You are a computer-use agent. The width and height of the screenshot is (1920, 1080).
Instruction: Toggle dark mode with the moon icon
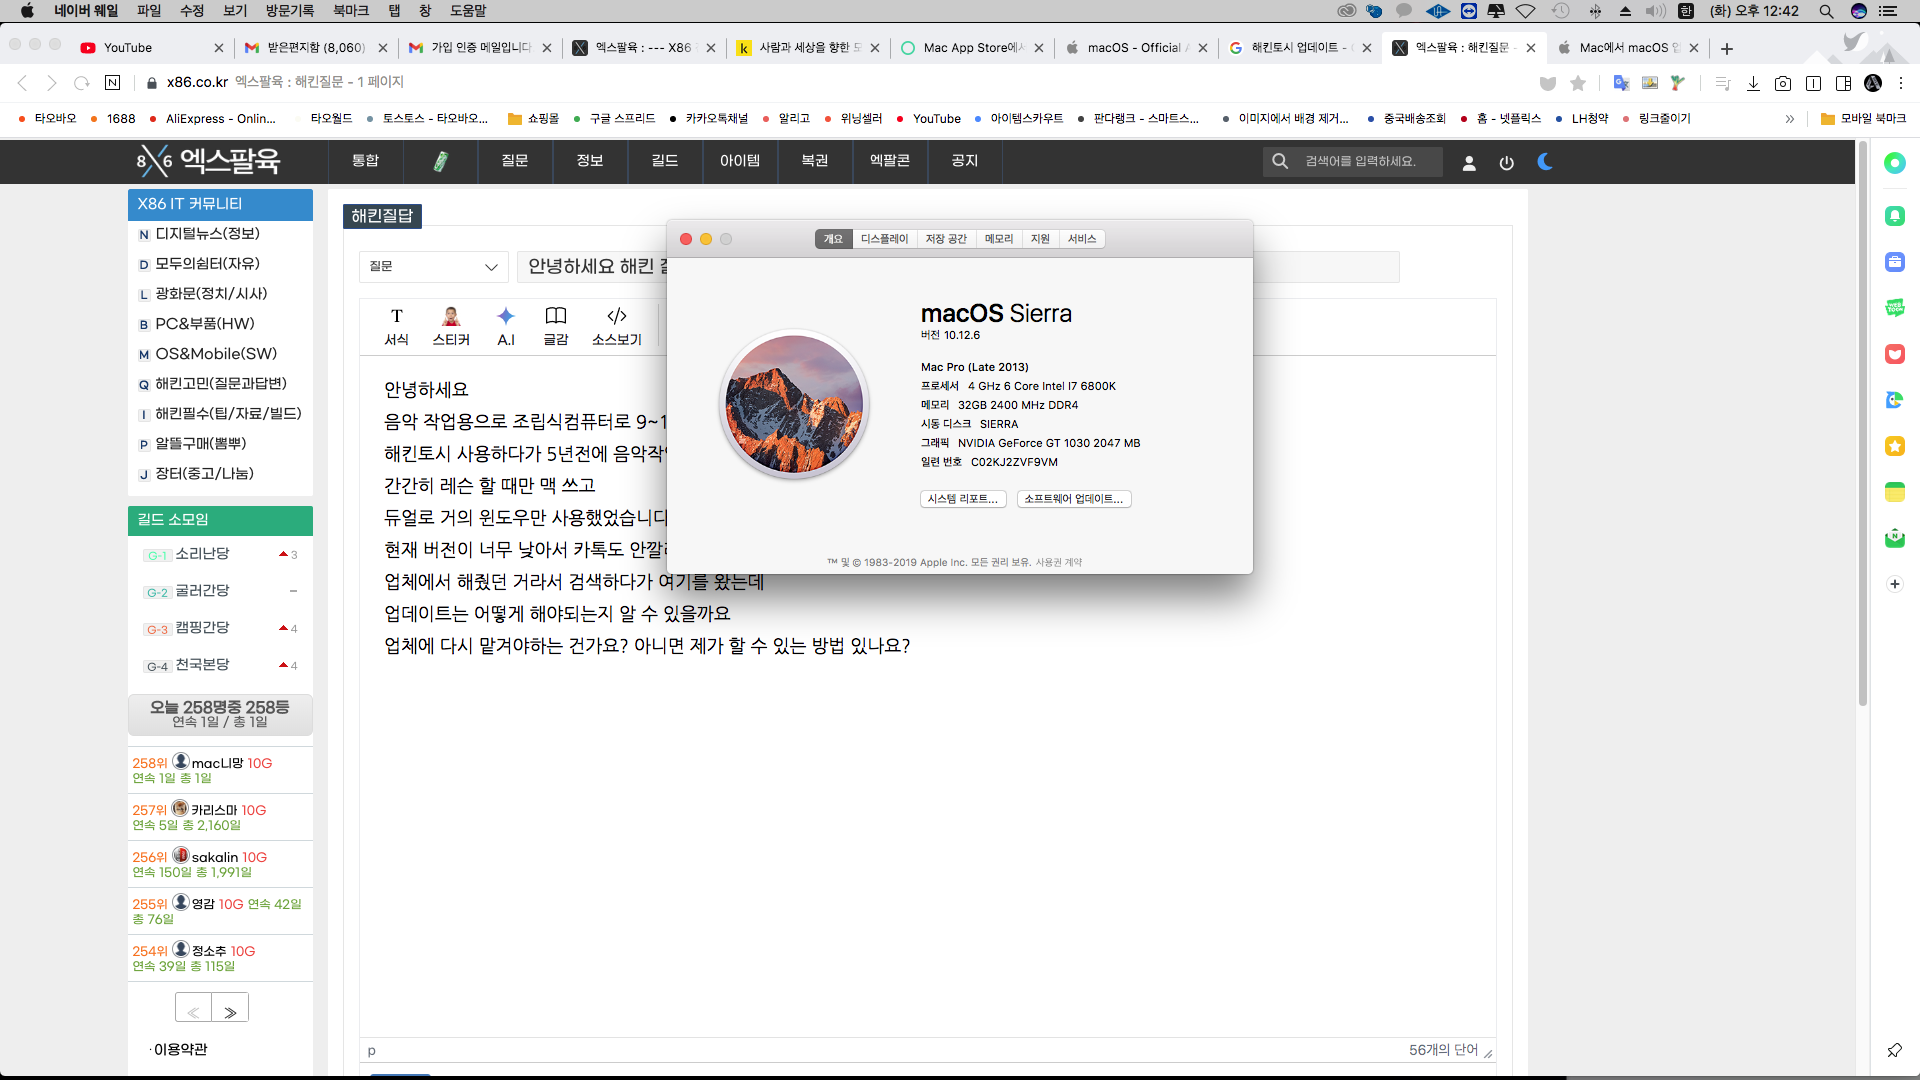pyautogui.click(x=1545, y=161)
